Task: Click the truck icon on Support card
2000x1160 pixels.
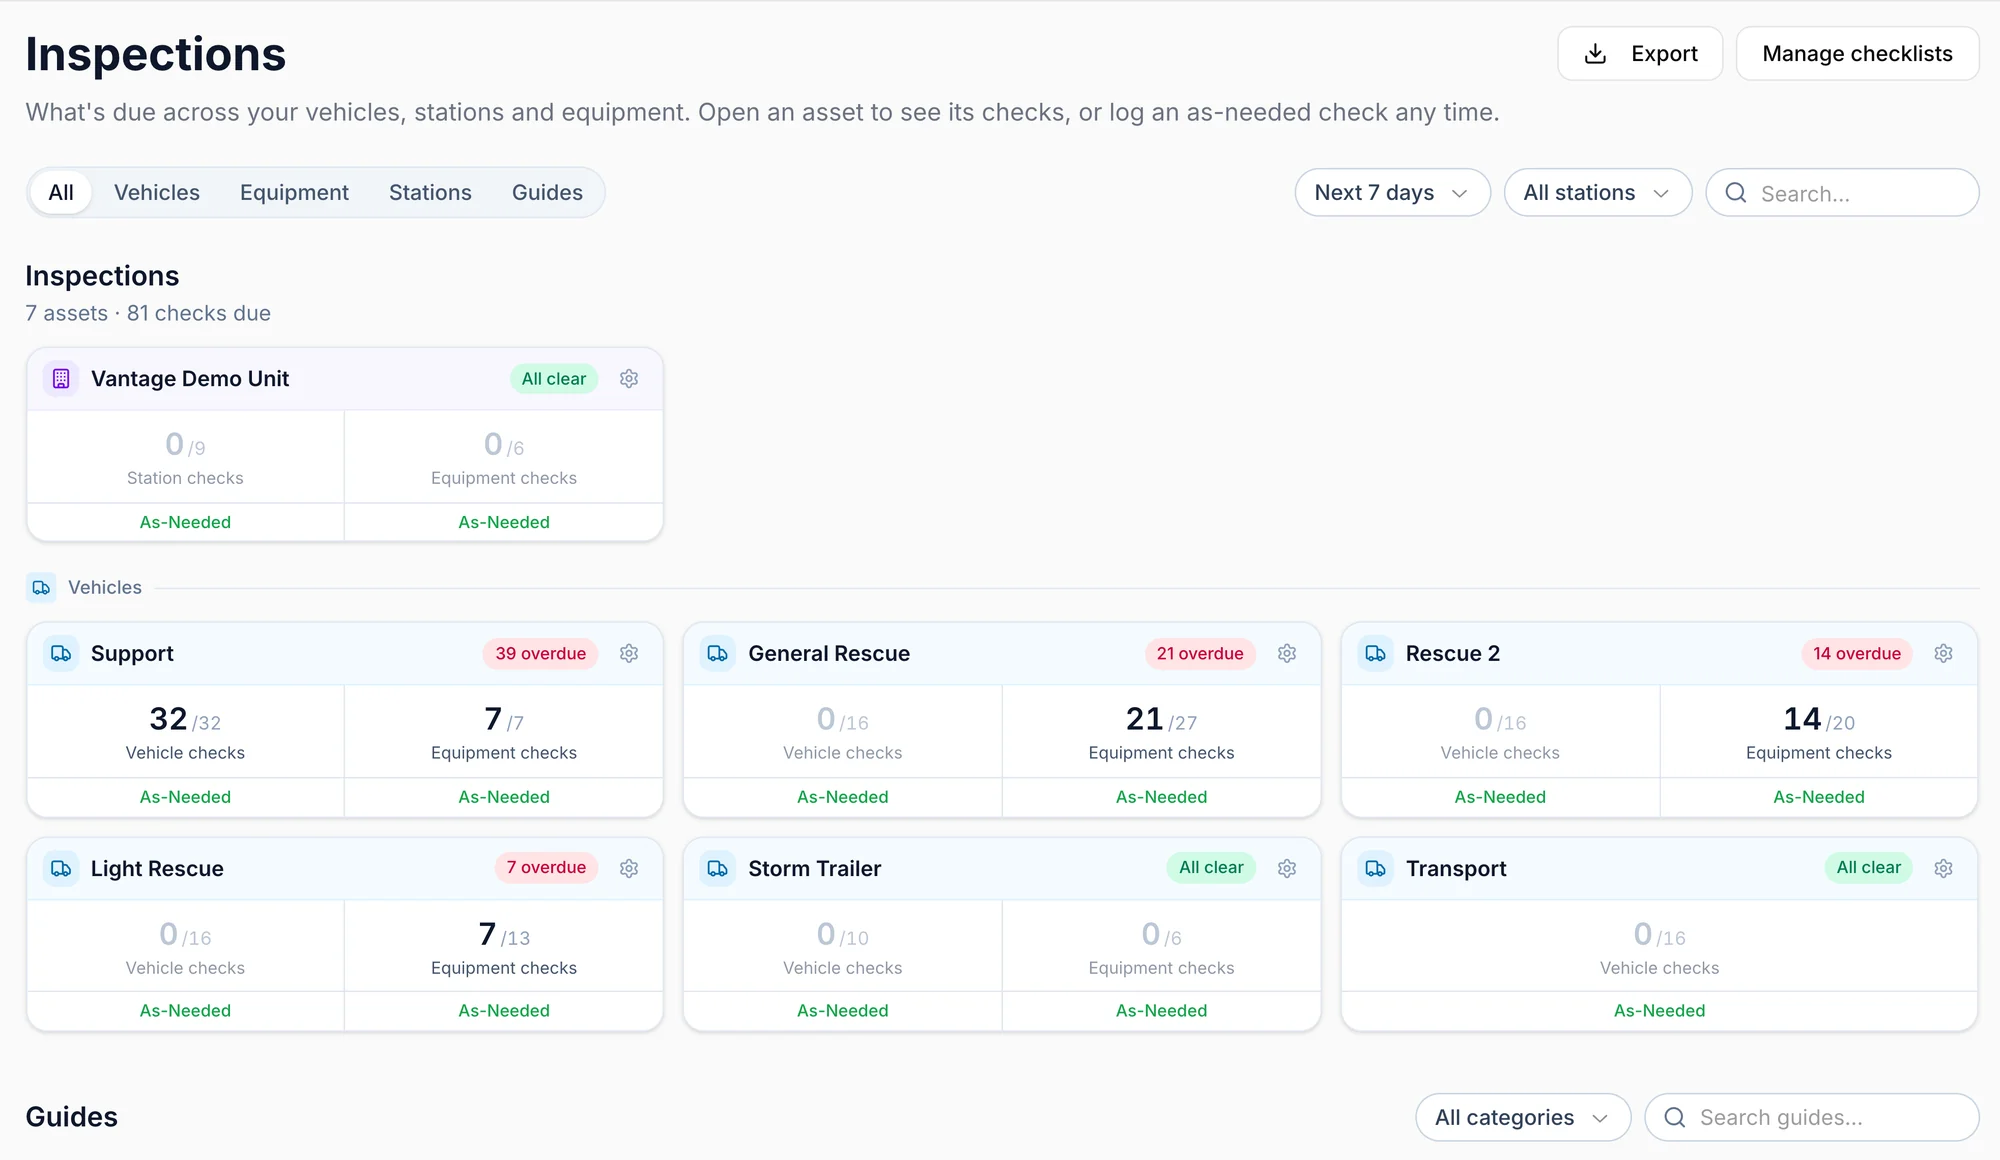Action: [x=61, y=654]
